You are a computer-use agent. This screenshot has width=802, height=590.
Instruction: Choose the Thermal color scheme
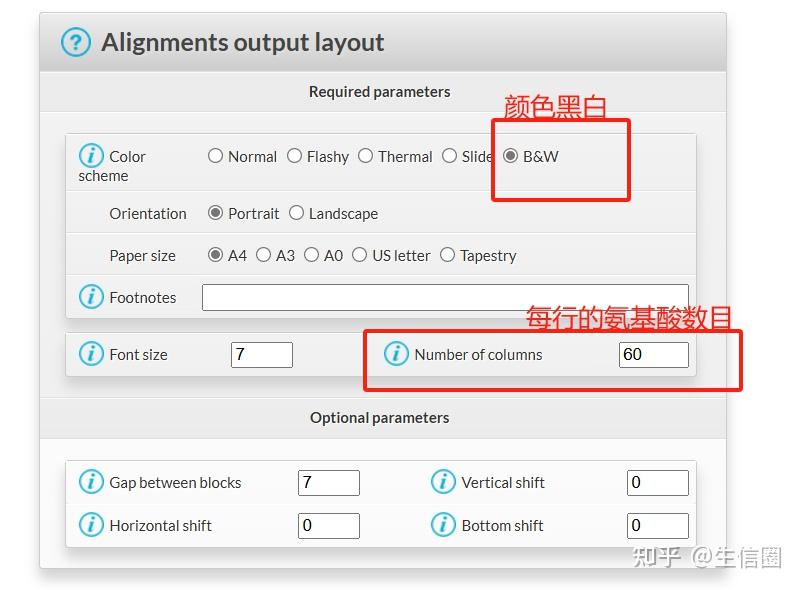pos(365,155)
